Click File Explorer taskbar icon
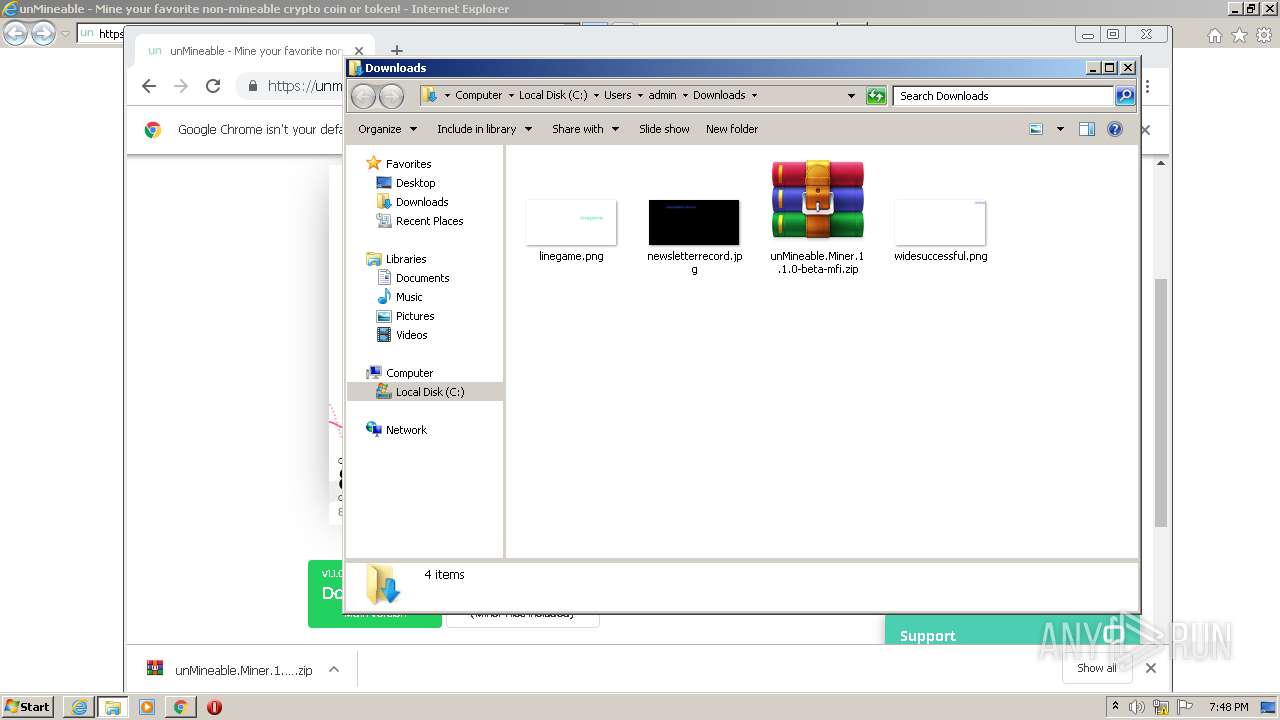This screenshot has height=720, width=1280. click(113, 707)
